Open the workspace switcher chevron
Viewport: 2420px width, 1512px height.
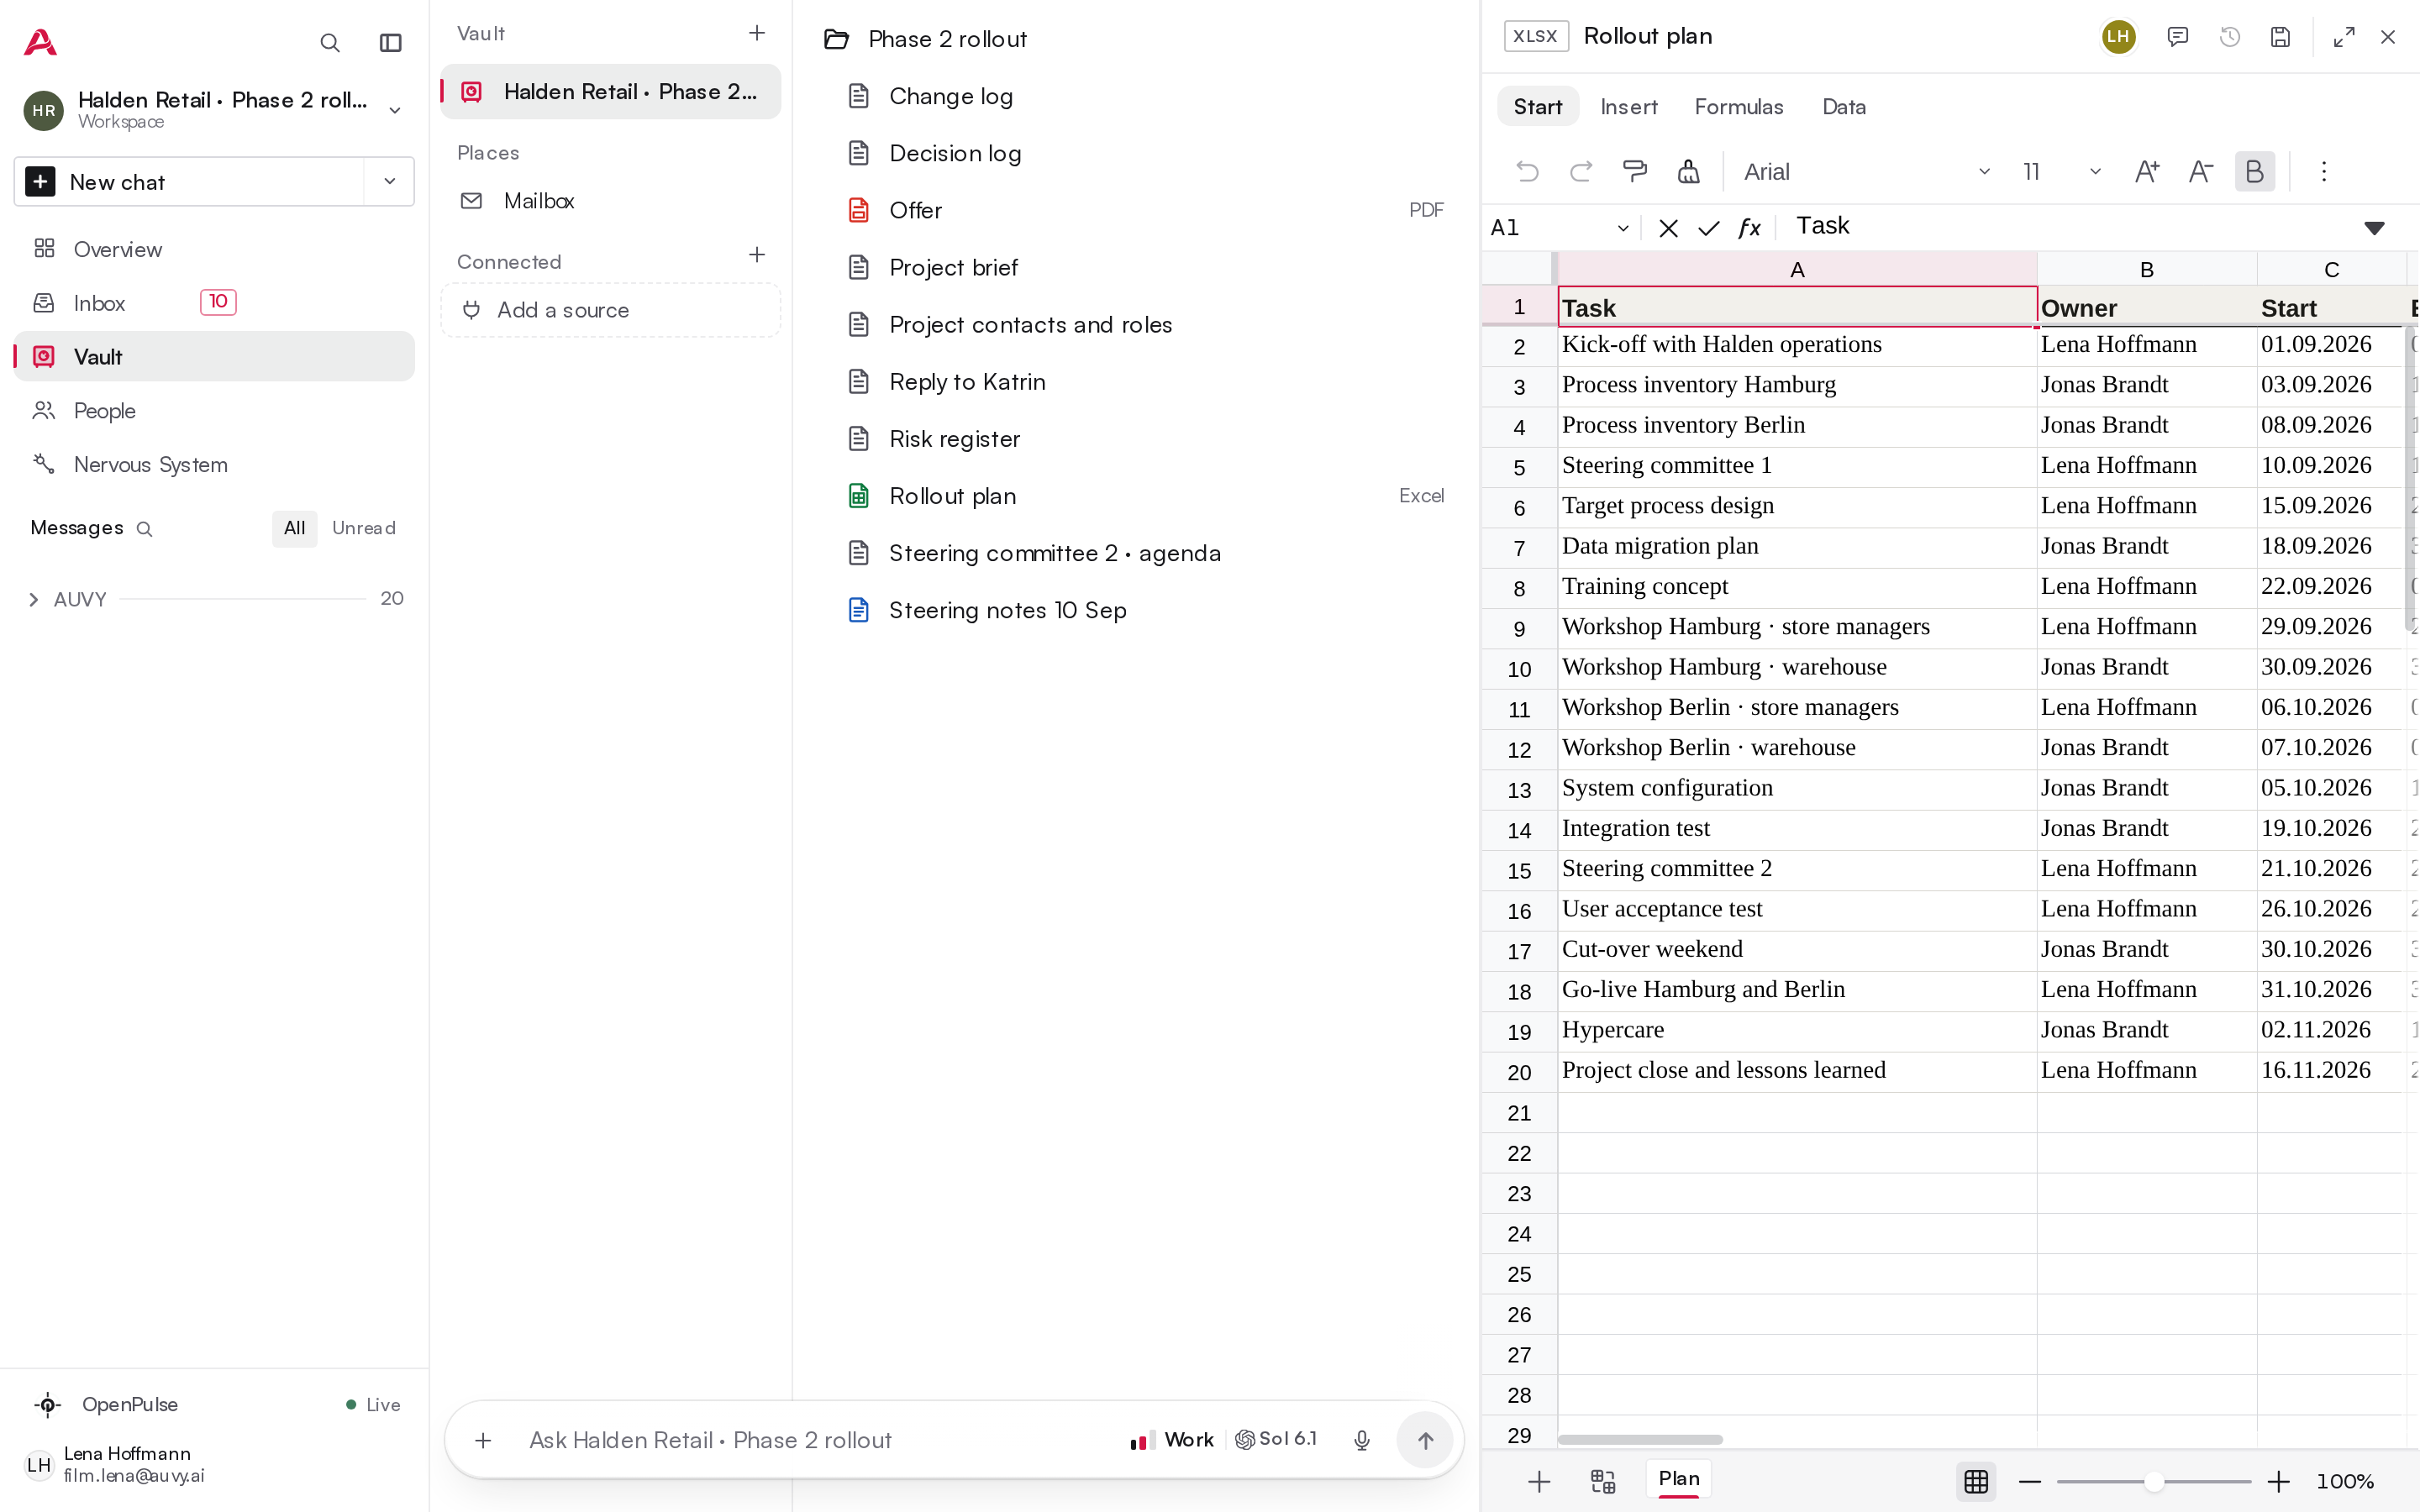click(x=395, y=110)
